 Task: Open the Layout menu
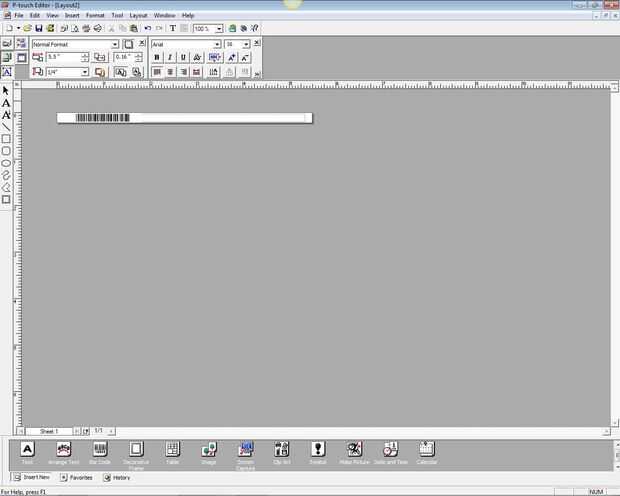click(x=138, y=15)
